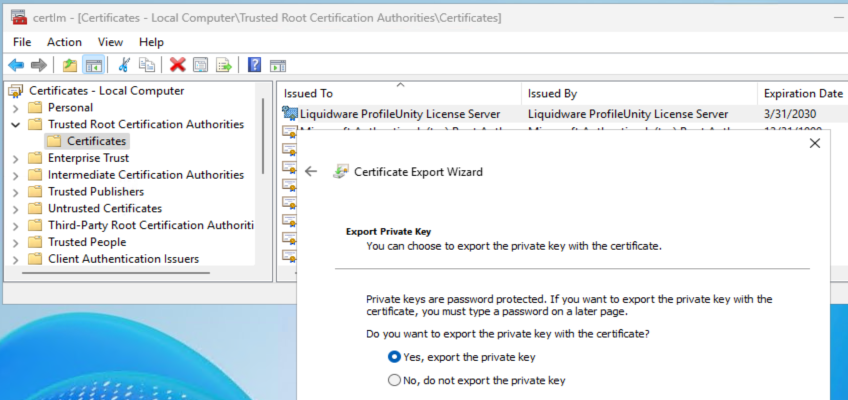848x400 pixels.
Task: Click the Certificates - Local Computer root icon
Action: click(x=16, y=91)
